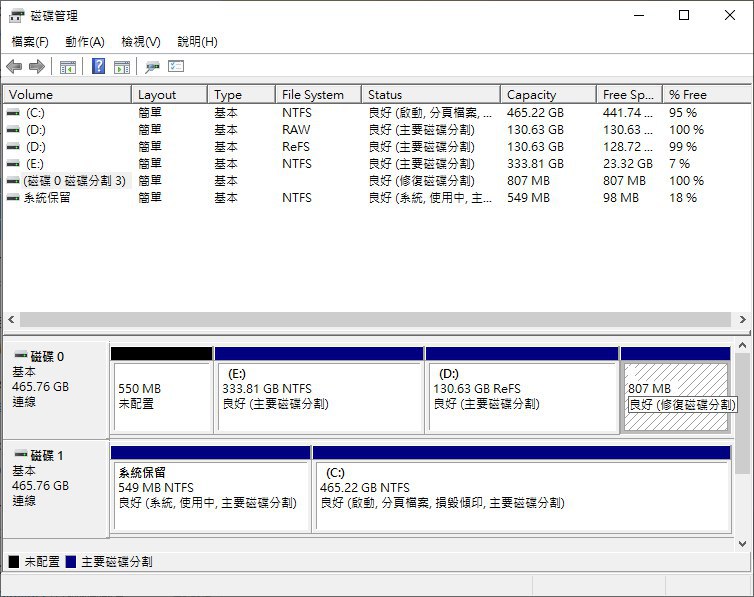Sort by the % Free column header
Image resolution: width=754 pixels, height=597 pixels.
pyautogui.click(x=707, y=95)
